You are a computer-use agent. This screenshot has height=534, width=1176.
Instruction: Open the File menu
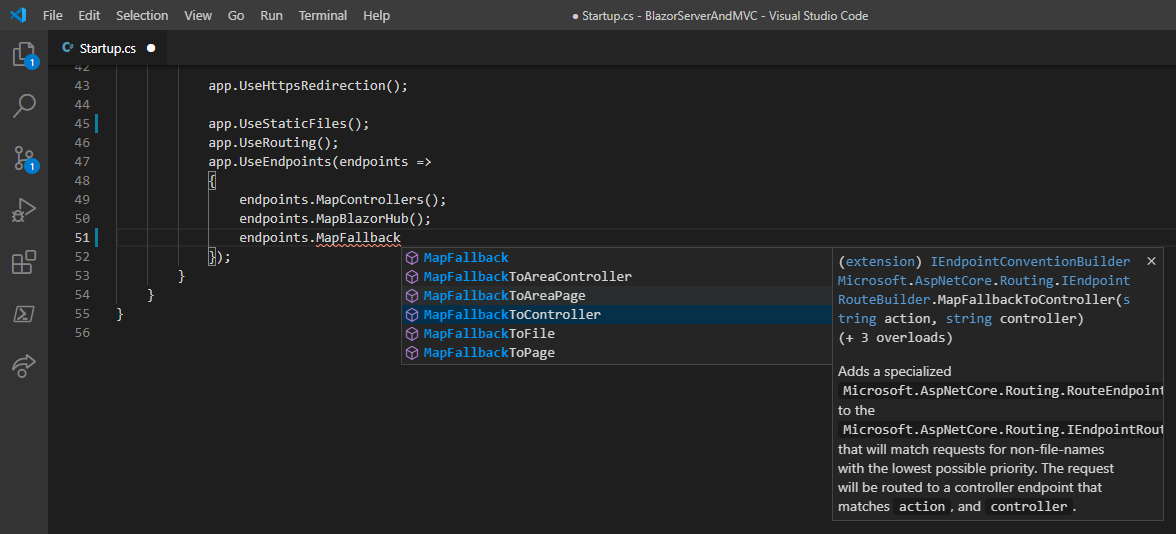coord(53,15)
